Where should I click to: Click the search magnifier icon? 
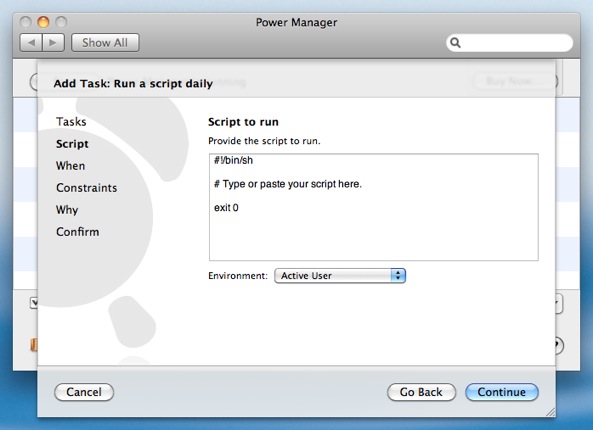click(x=455, y=43)
